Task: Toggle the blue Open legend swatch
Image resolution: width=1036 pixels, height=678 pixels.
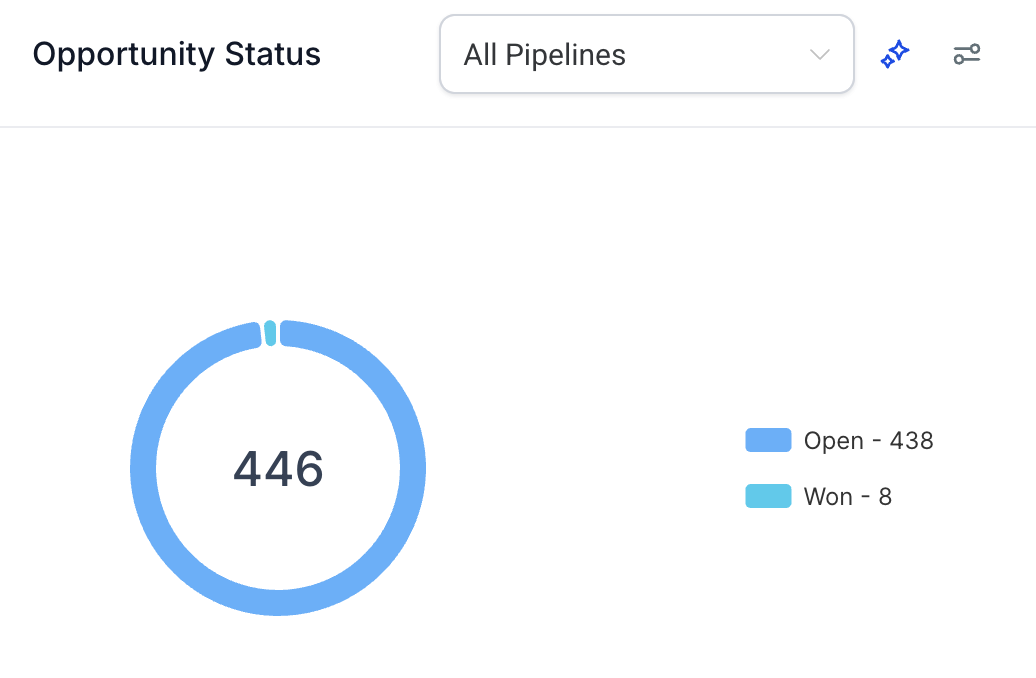Action: [x=768, y=440]
